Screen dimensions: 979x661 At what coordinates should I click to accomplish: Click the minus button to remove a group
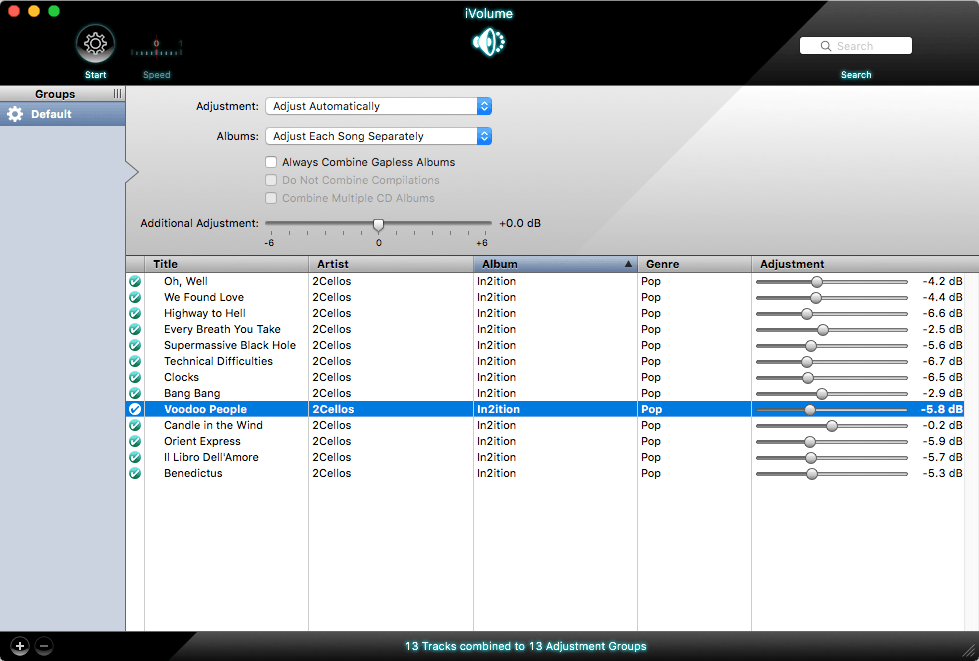44,646
